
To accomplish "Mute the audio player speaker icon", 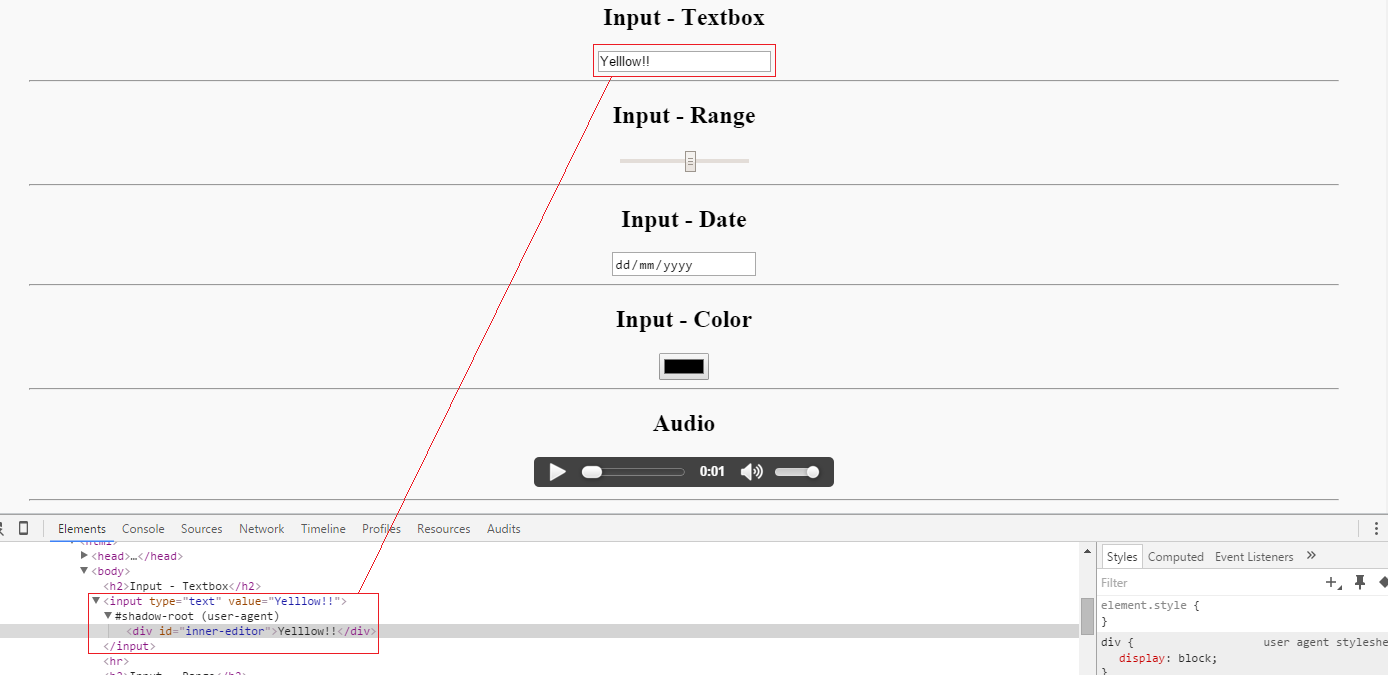I will [x=751, y=472].
